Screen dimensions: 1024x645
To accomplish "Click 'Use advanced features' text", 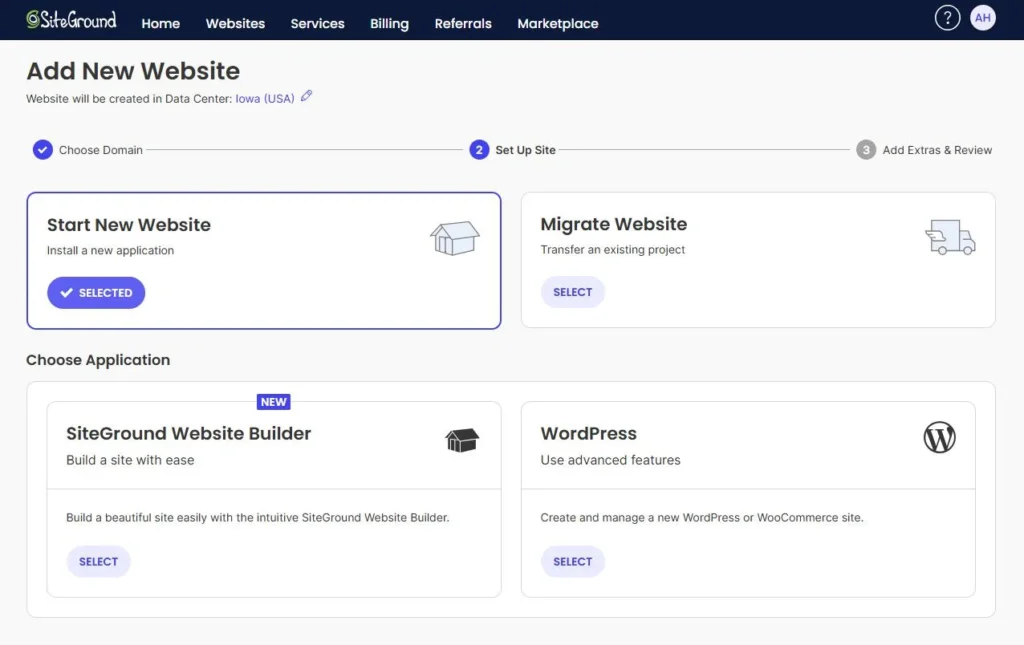I will [610, 460].
